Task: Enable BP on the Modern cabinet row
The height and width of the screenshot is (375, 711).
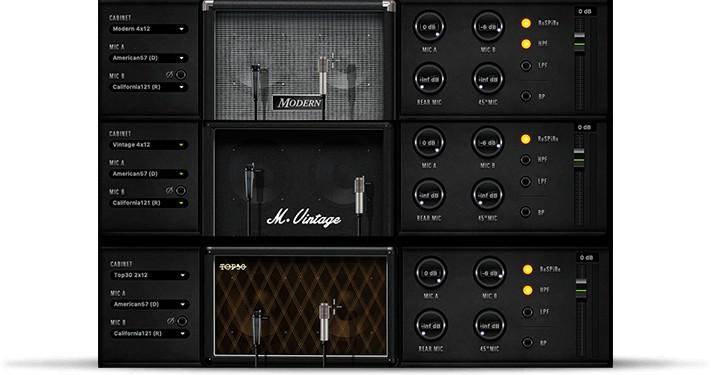Action: pos(526,96)
